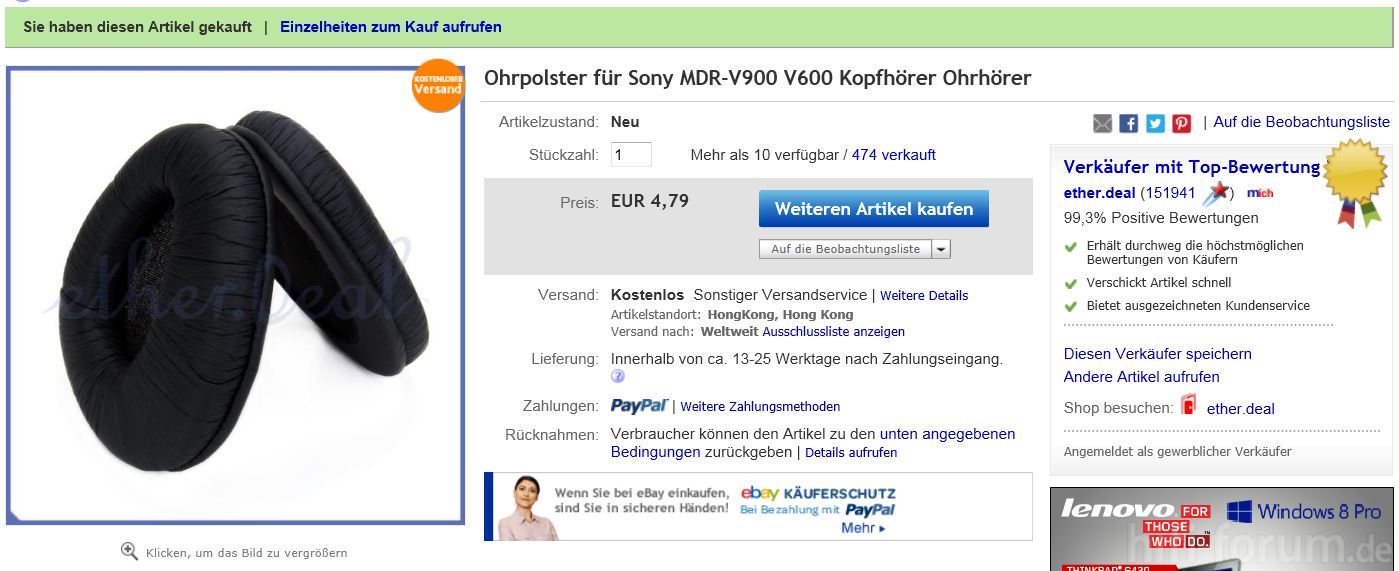Open 'Ausschlussliste anzeigen' link
This screenshot has width=1399, height=571.
pyautogui.click(x=833, y=331)
